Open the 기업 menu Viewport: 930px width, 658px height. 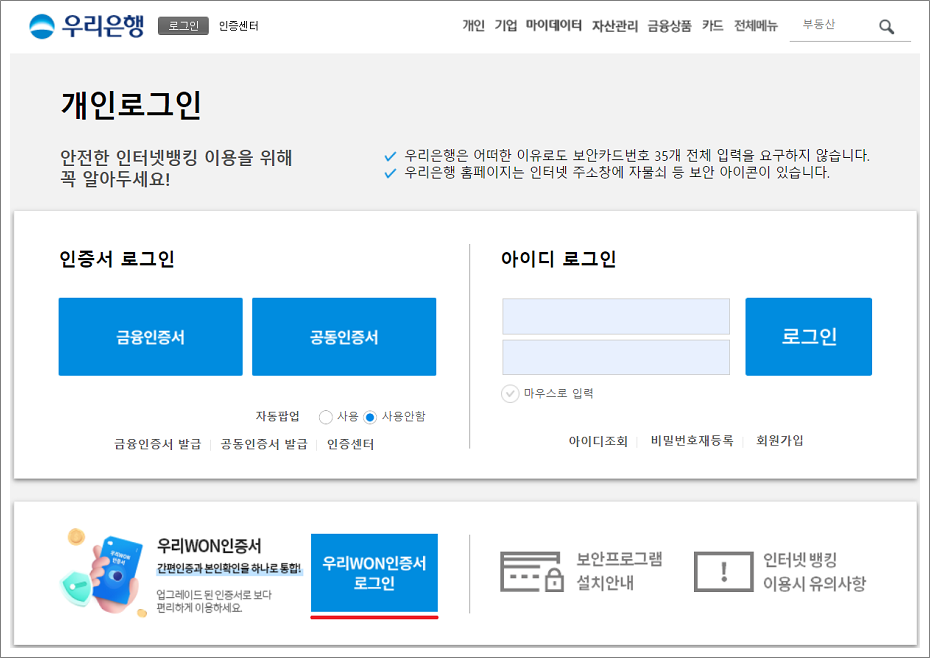tap(506, 26)
